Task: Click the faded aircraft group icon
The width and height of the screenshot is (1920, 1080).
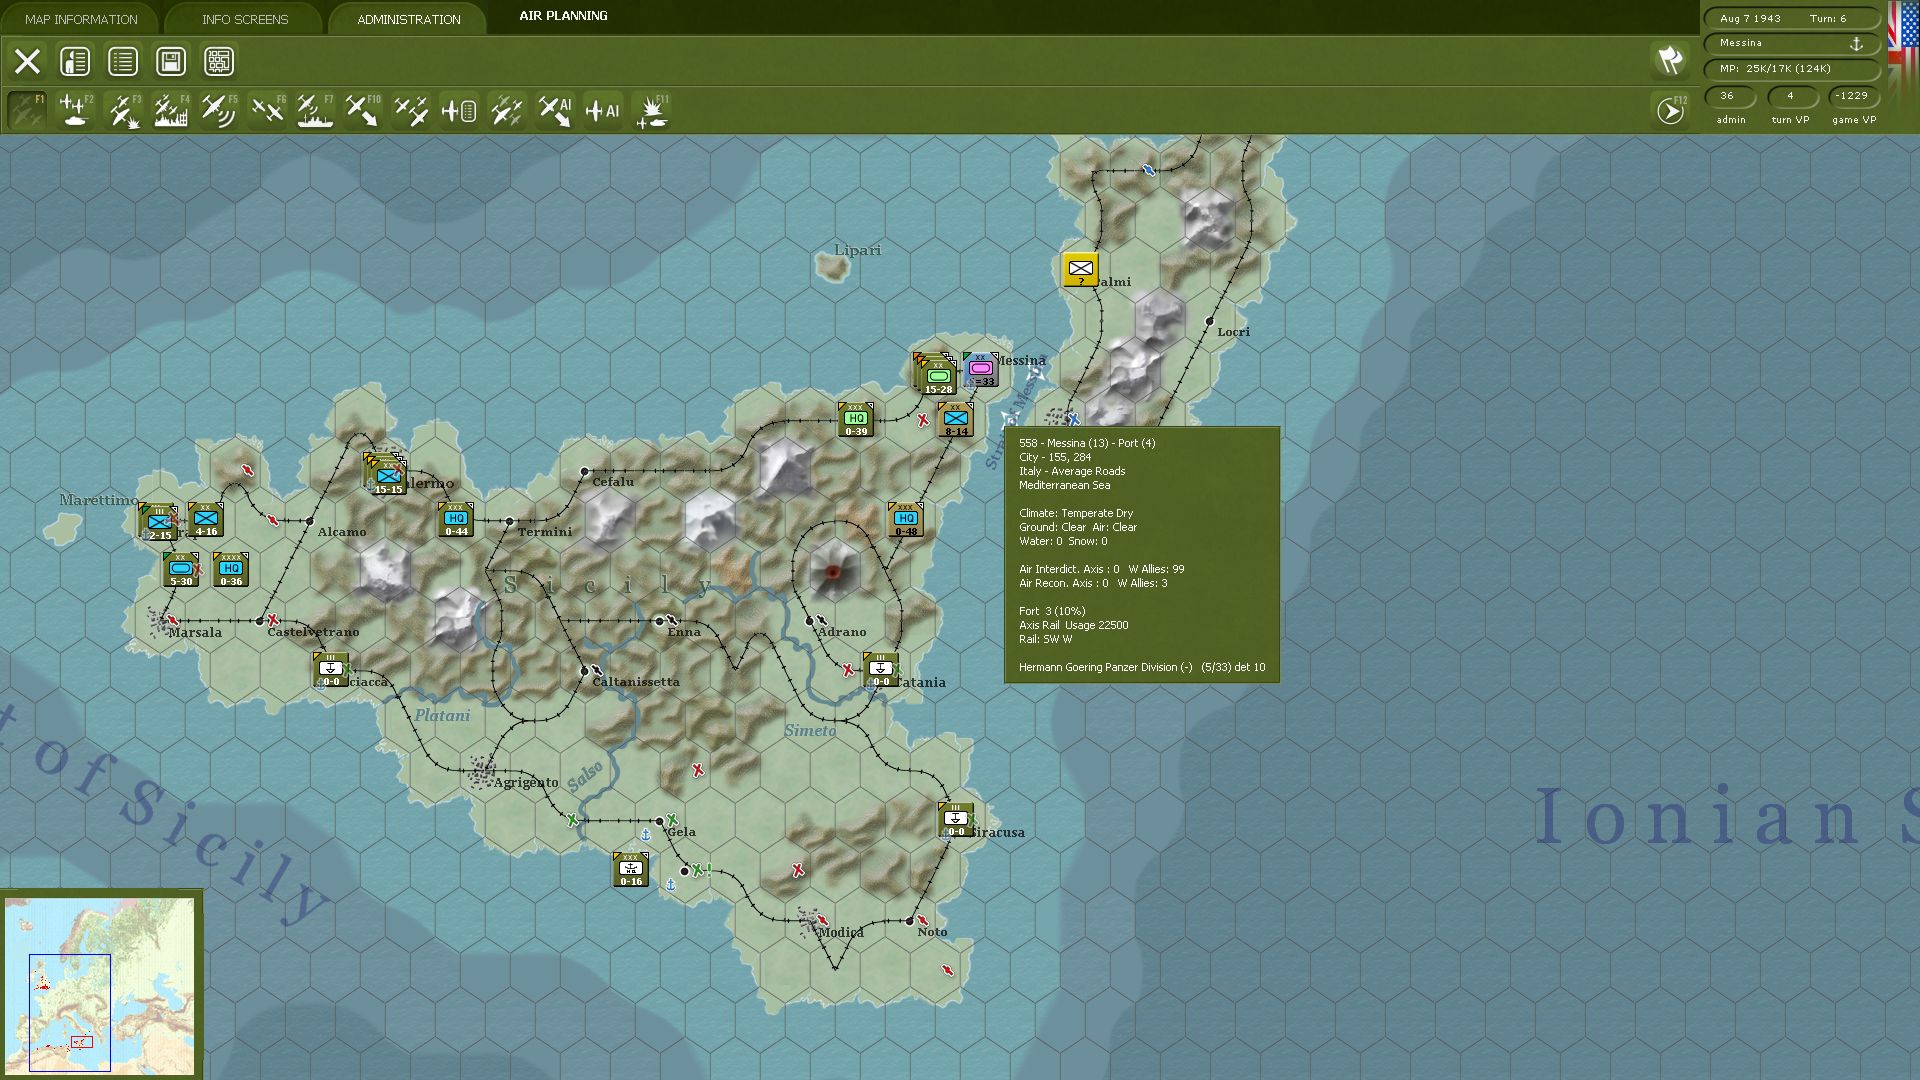Action: pos(507,110)
